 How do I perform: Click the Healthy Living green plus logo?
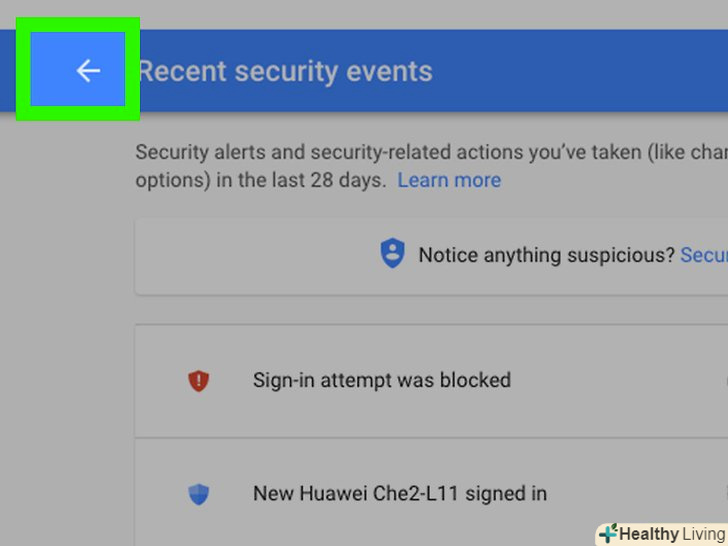pyautogui.click(x=607, y=533)
